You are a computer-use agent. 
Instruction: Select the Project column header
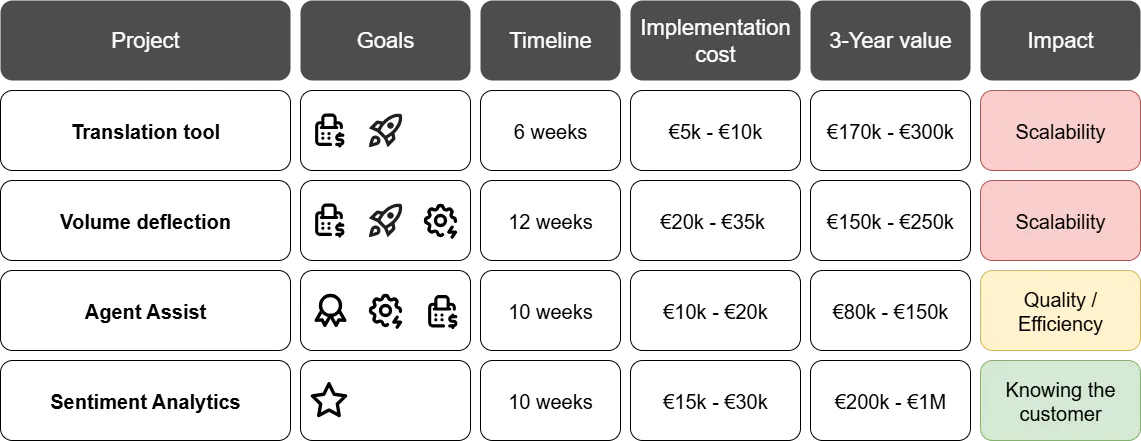click(145, 41)
